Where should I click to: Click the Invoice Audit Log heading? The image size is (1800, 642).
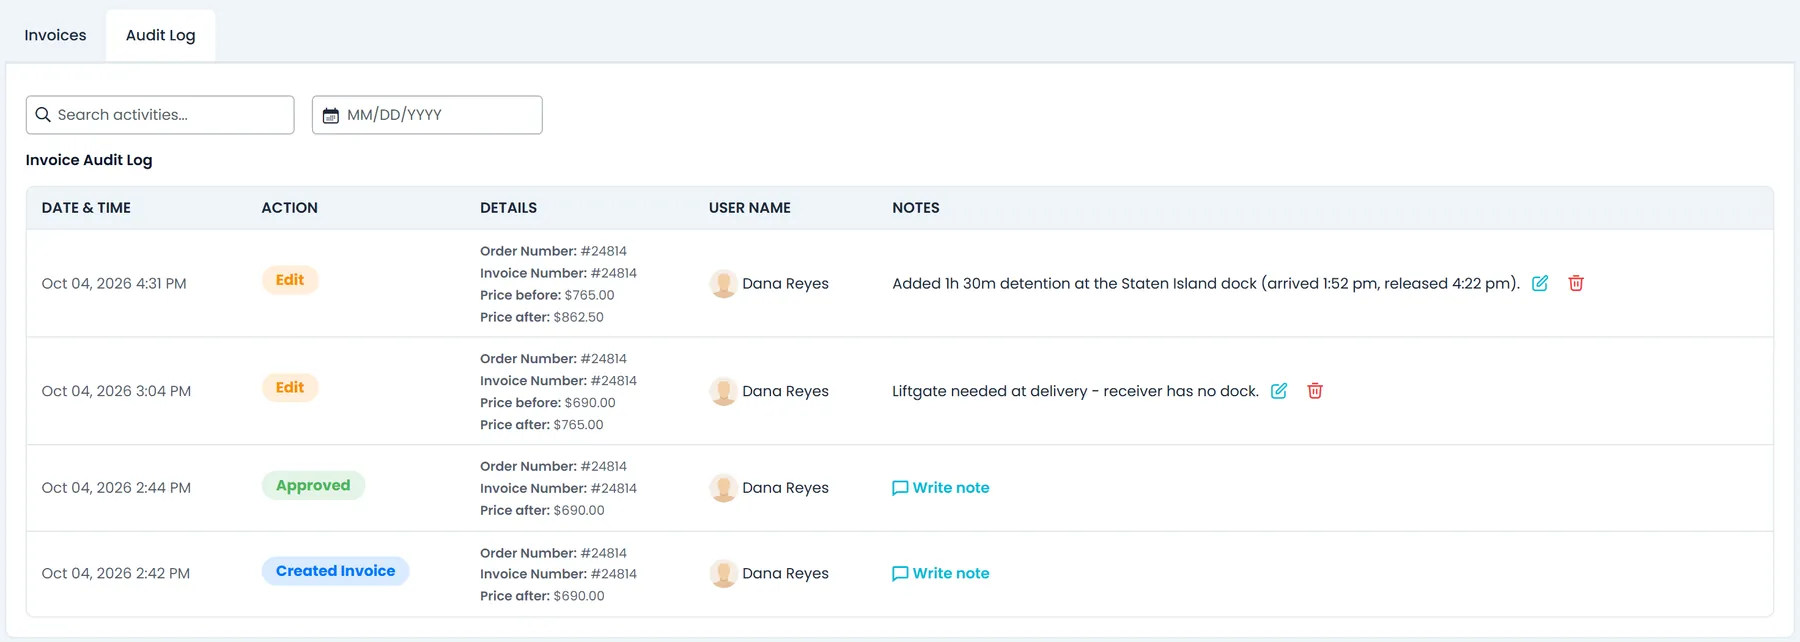coord(89,160)
